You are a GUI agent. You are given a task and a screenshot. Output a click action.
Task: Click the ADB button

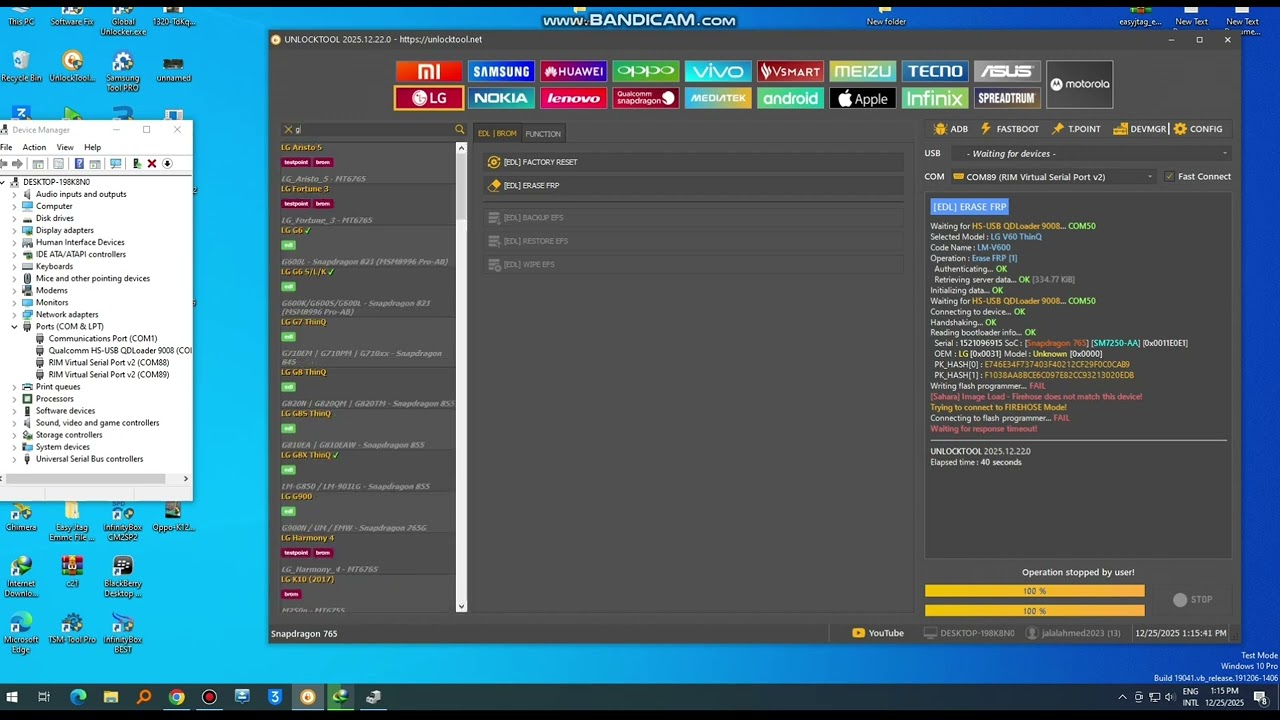951,129
